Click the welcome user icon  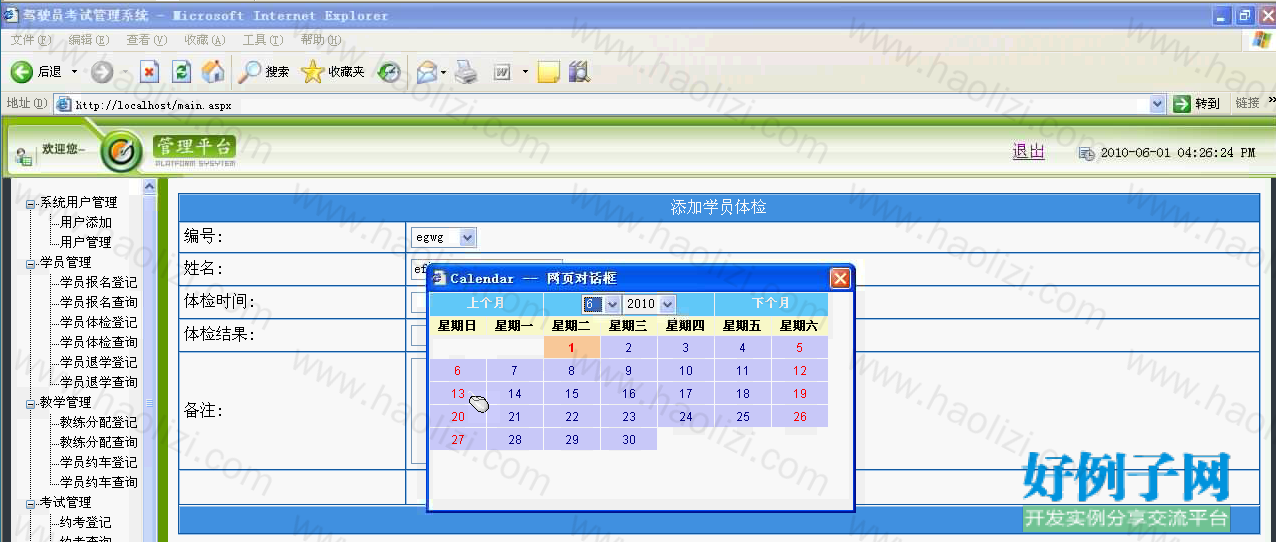[x=23, y=155]
